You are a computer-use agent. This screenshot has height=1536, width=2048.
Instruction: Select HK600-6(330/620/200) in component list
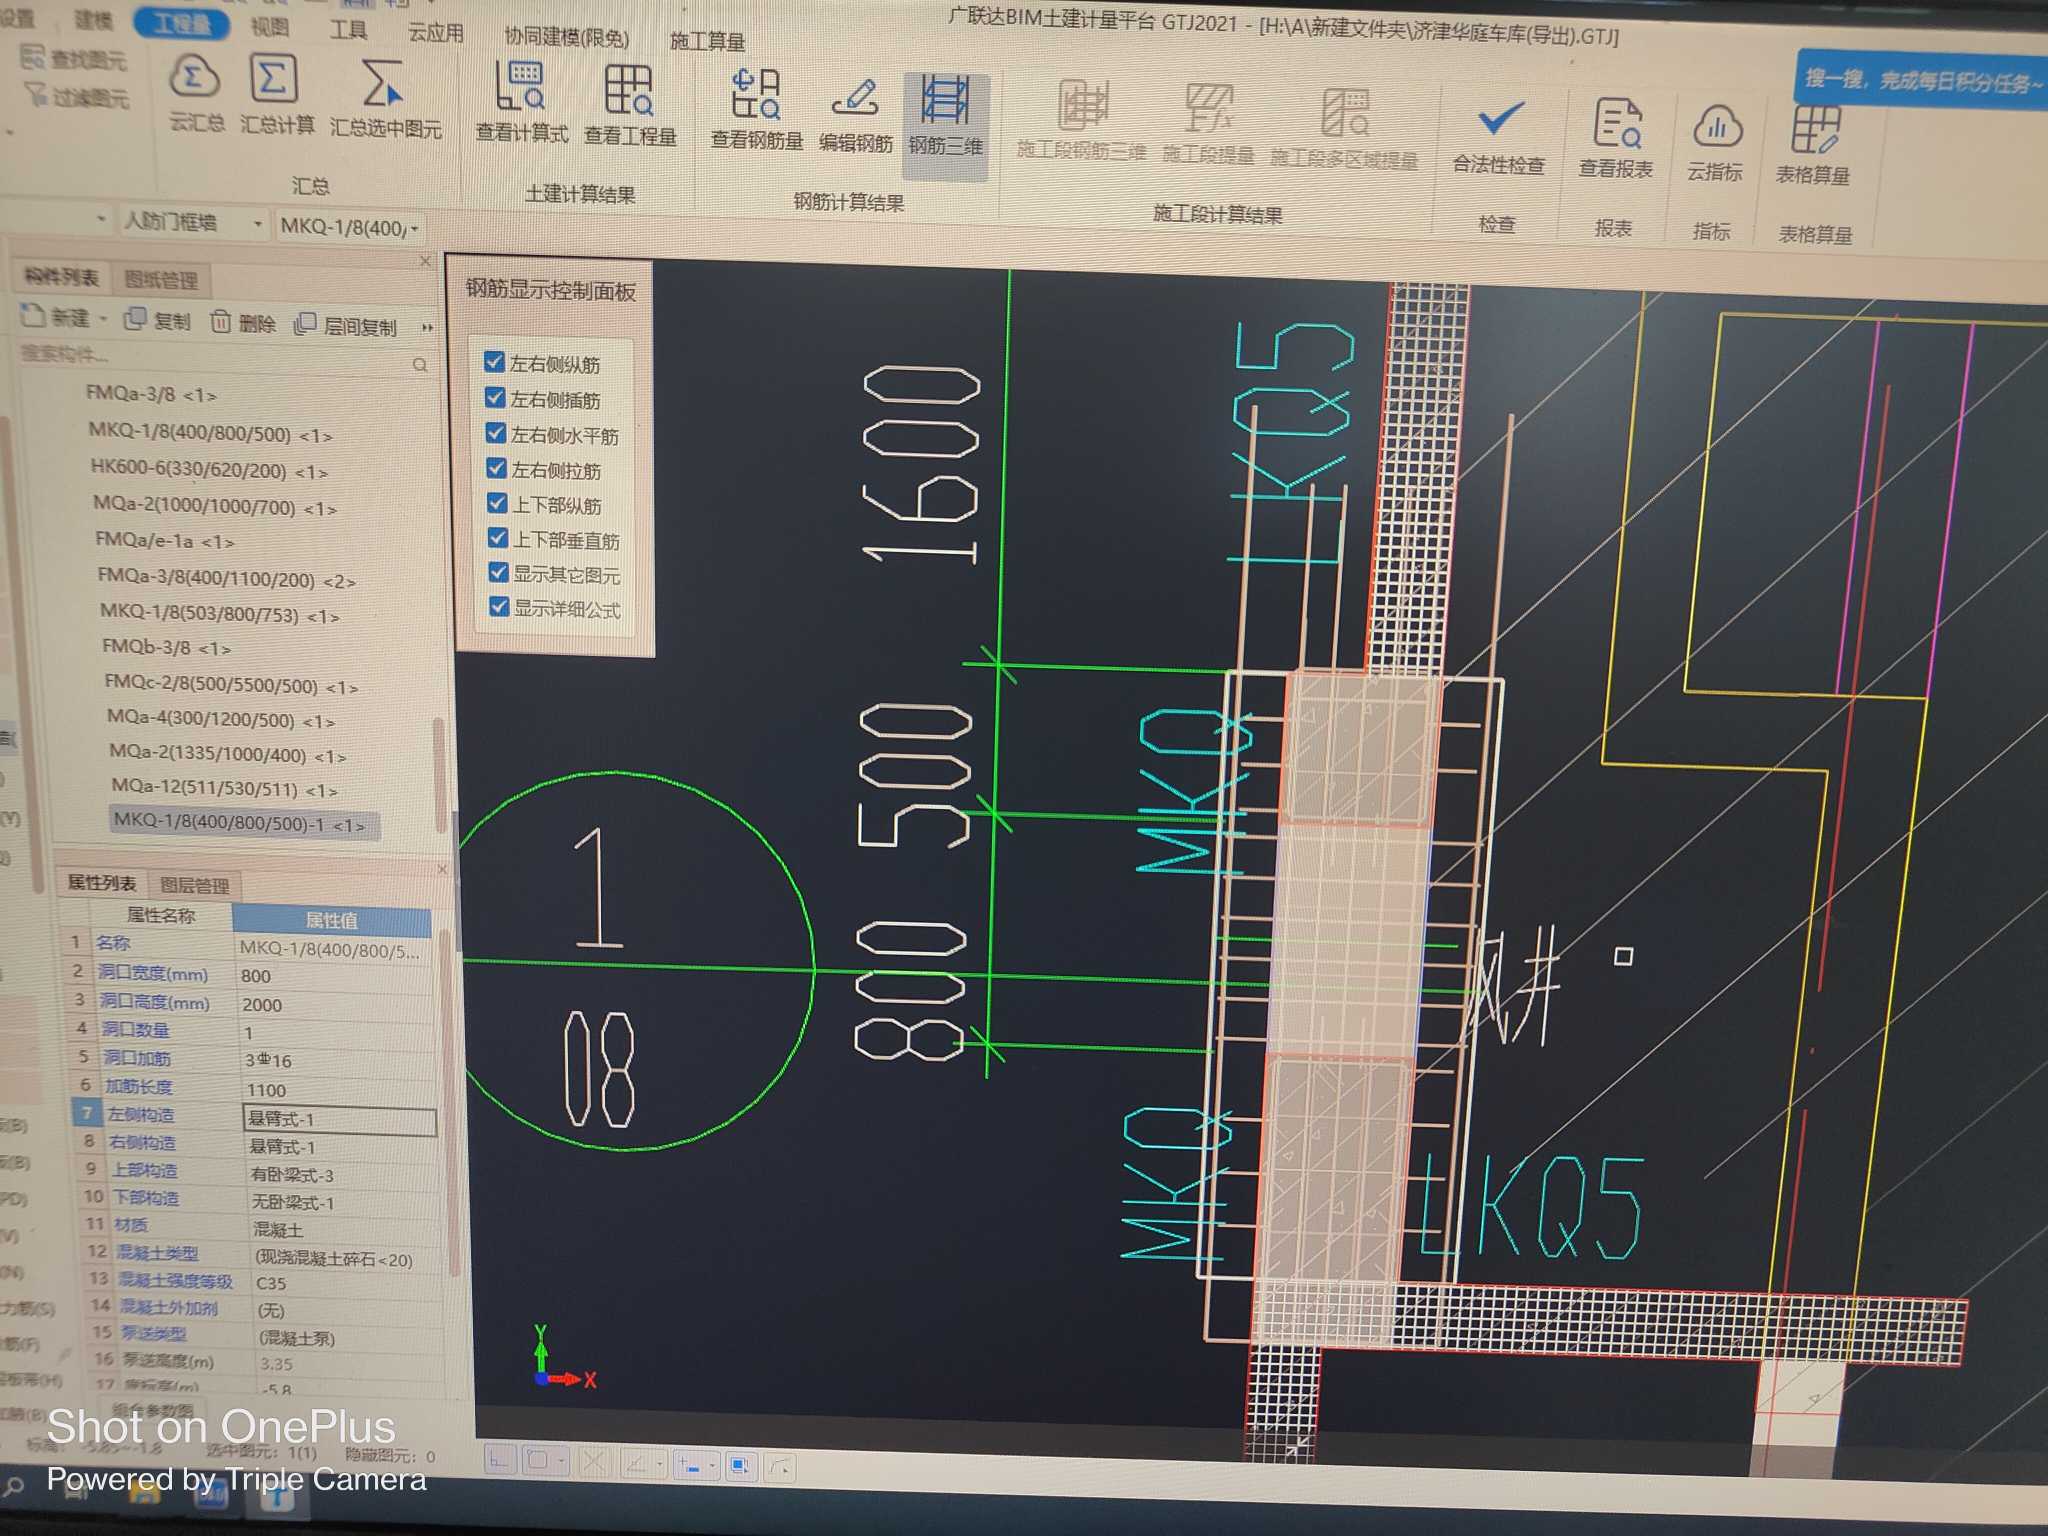(208, 470)
